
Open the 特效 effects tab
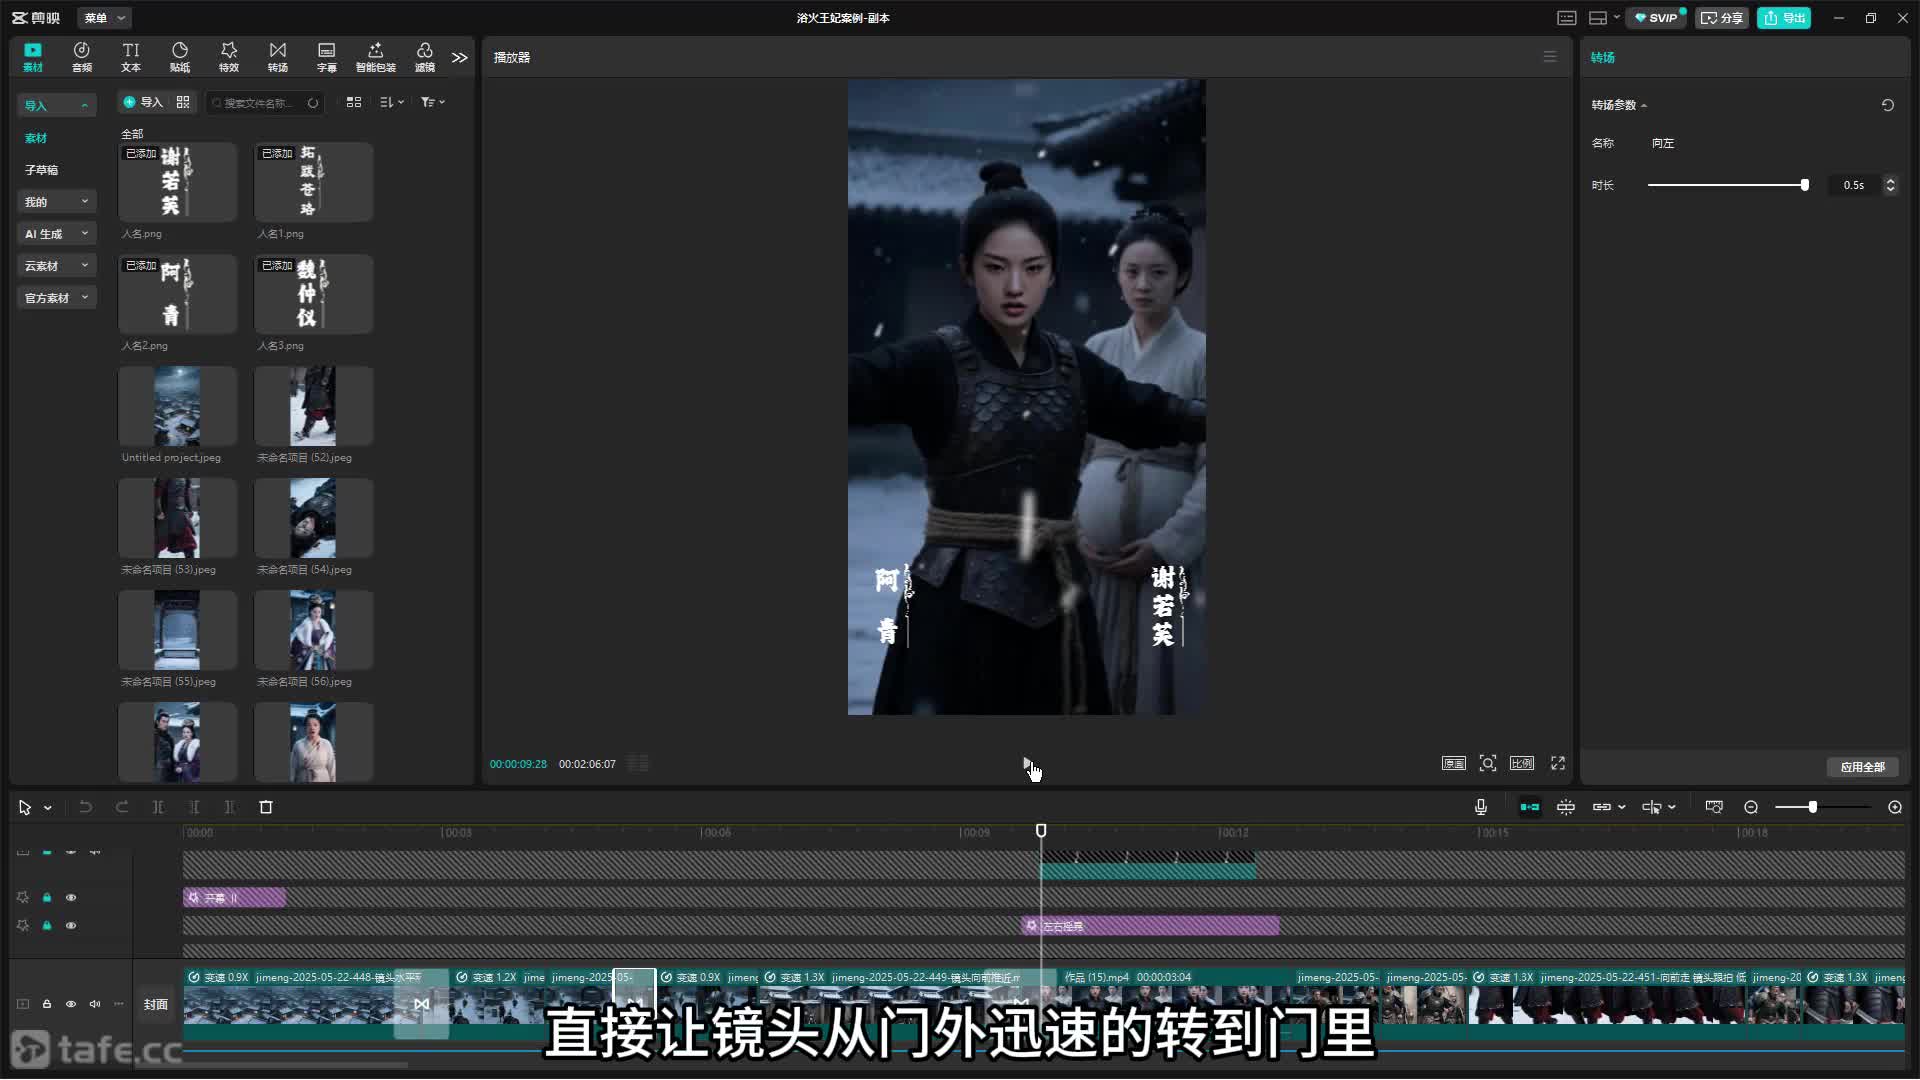point(229,57)
